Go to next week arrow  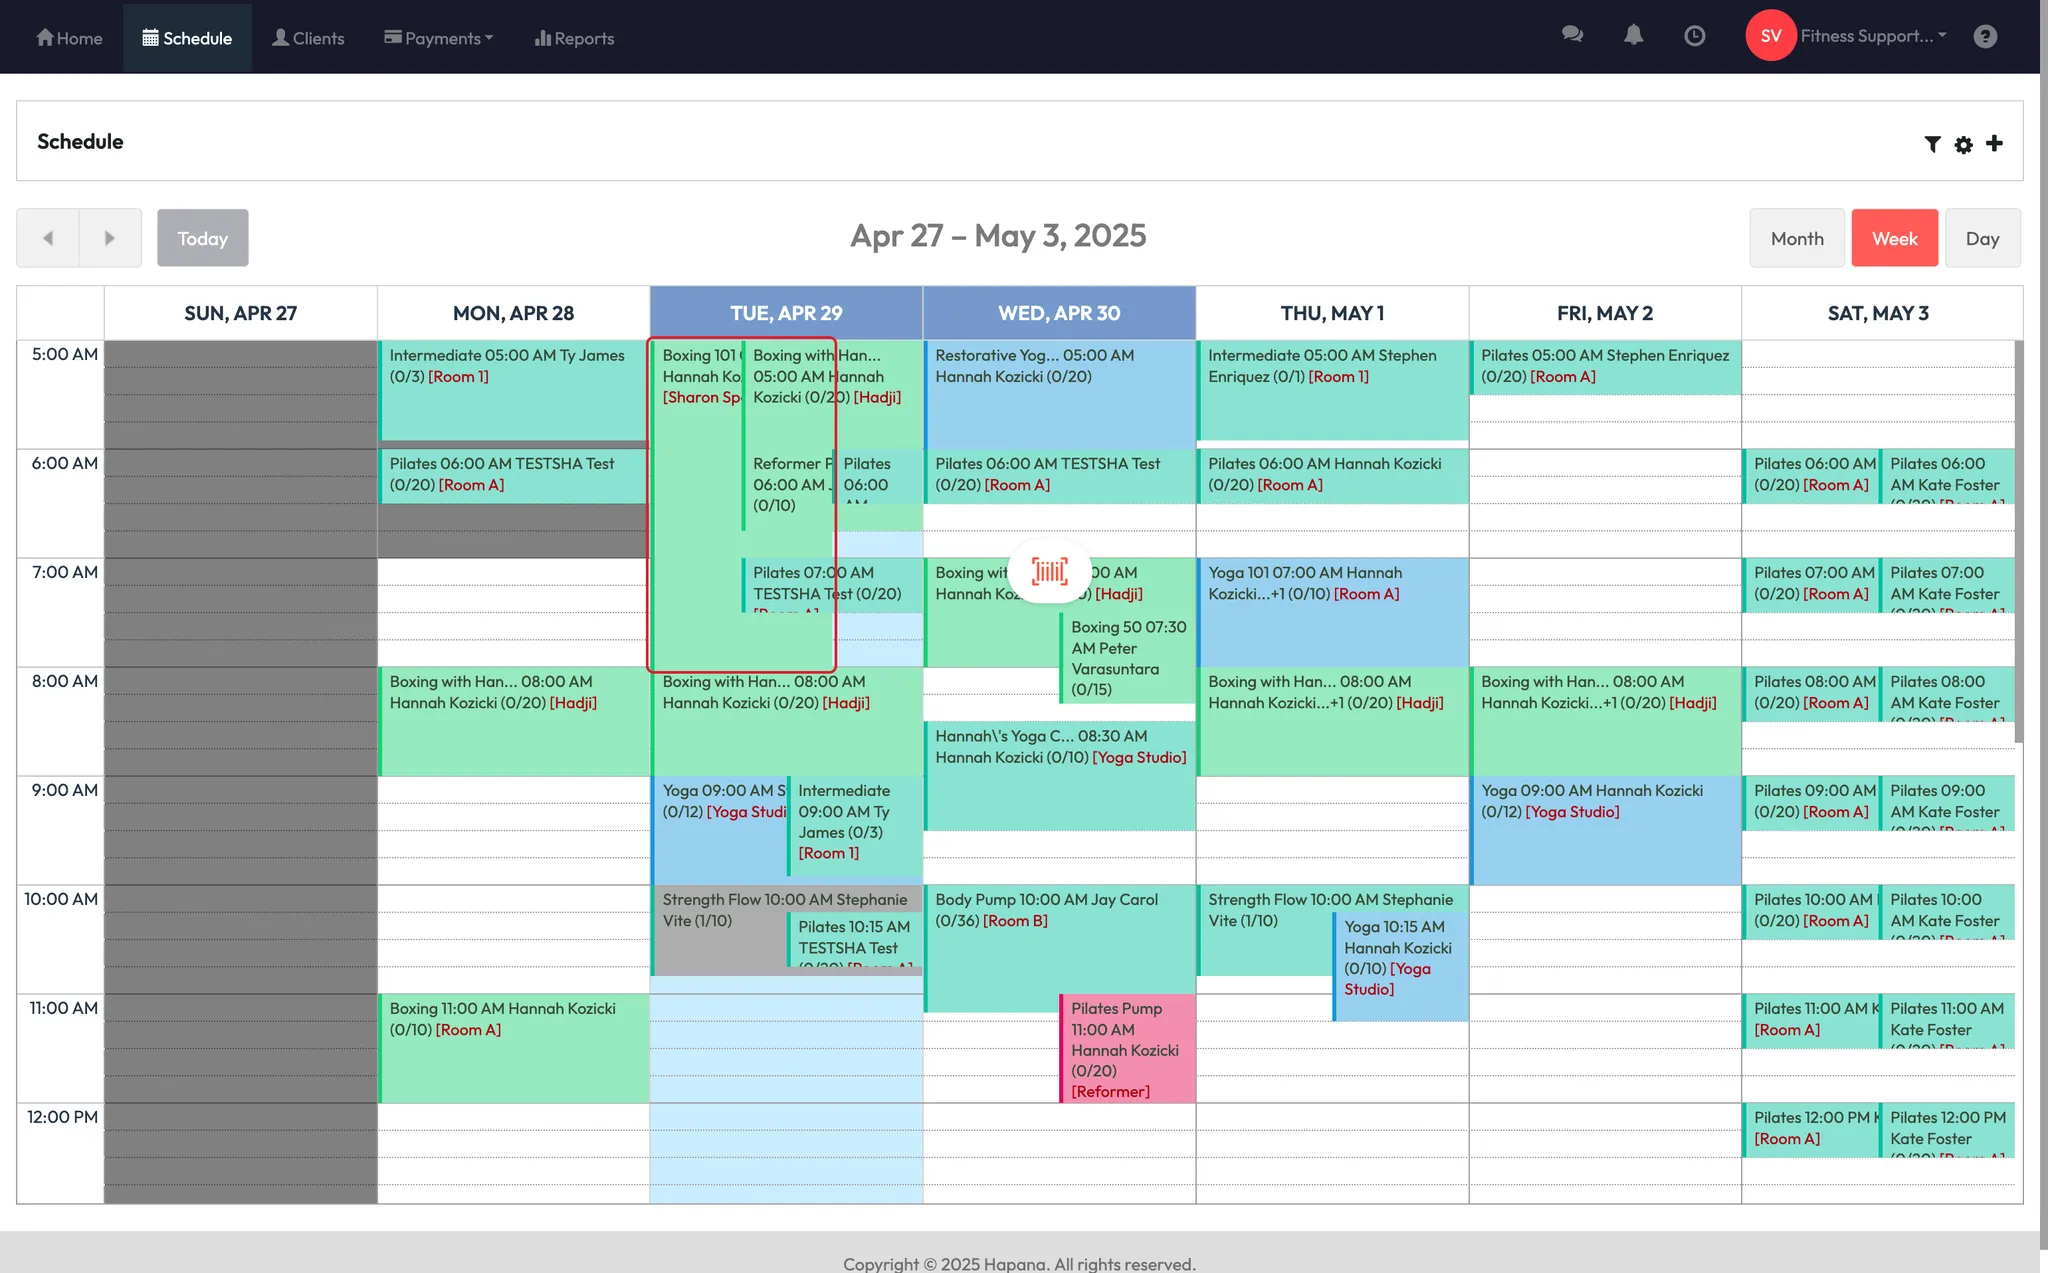click(110, 238)
